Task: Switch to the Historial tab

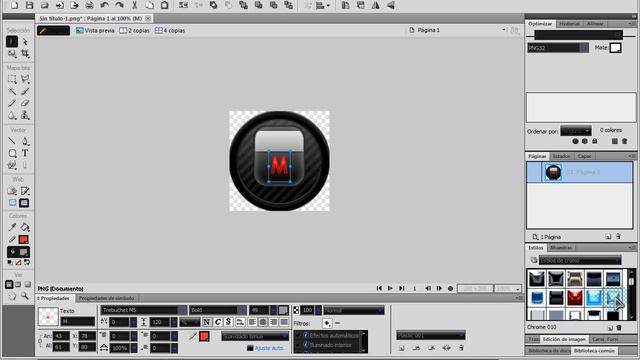Action: tap(569, 24)
